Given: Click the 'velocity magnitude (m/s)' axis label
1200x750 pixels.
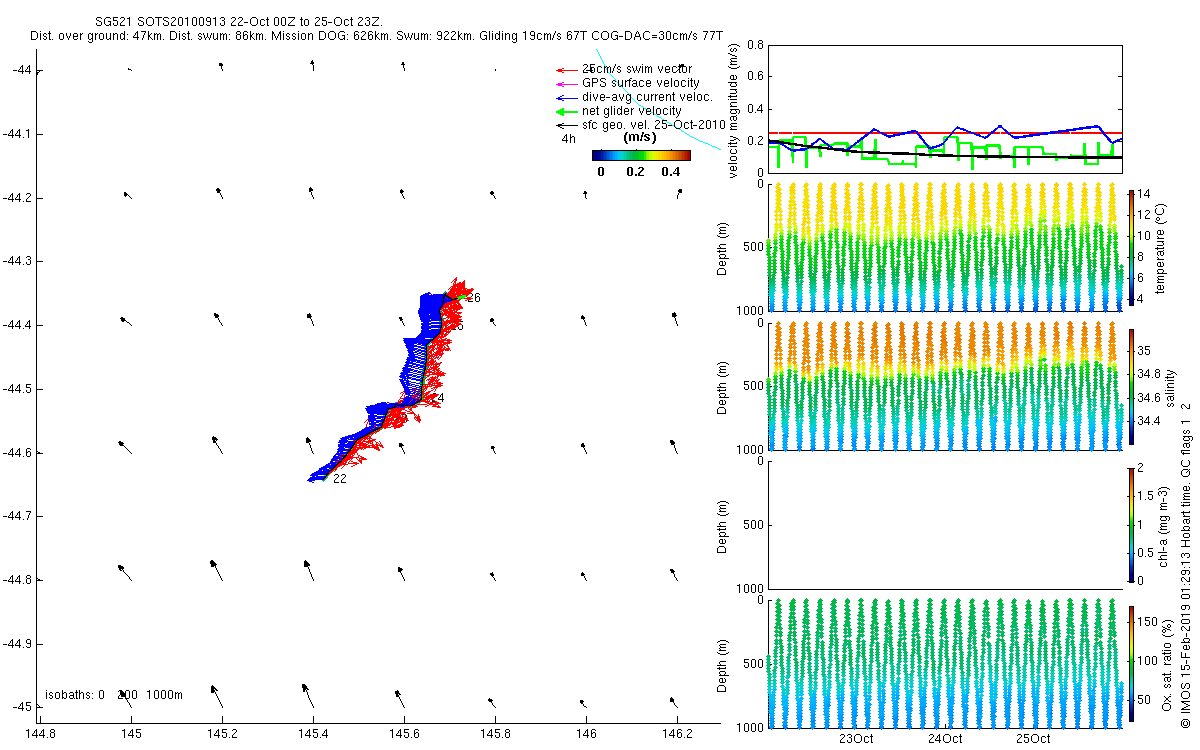Looking at the screenshot, I should (x=735, y=110).
